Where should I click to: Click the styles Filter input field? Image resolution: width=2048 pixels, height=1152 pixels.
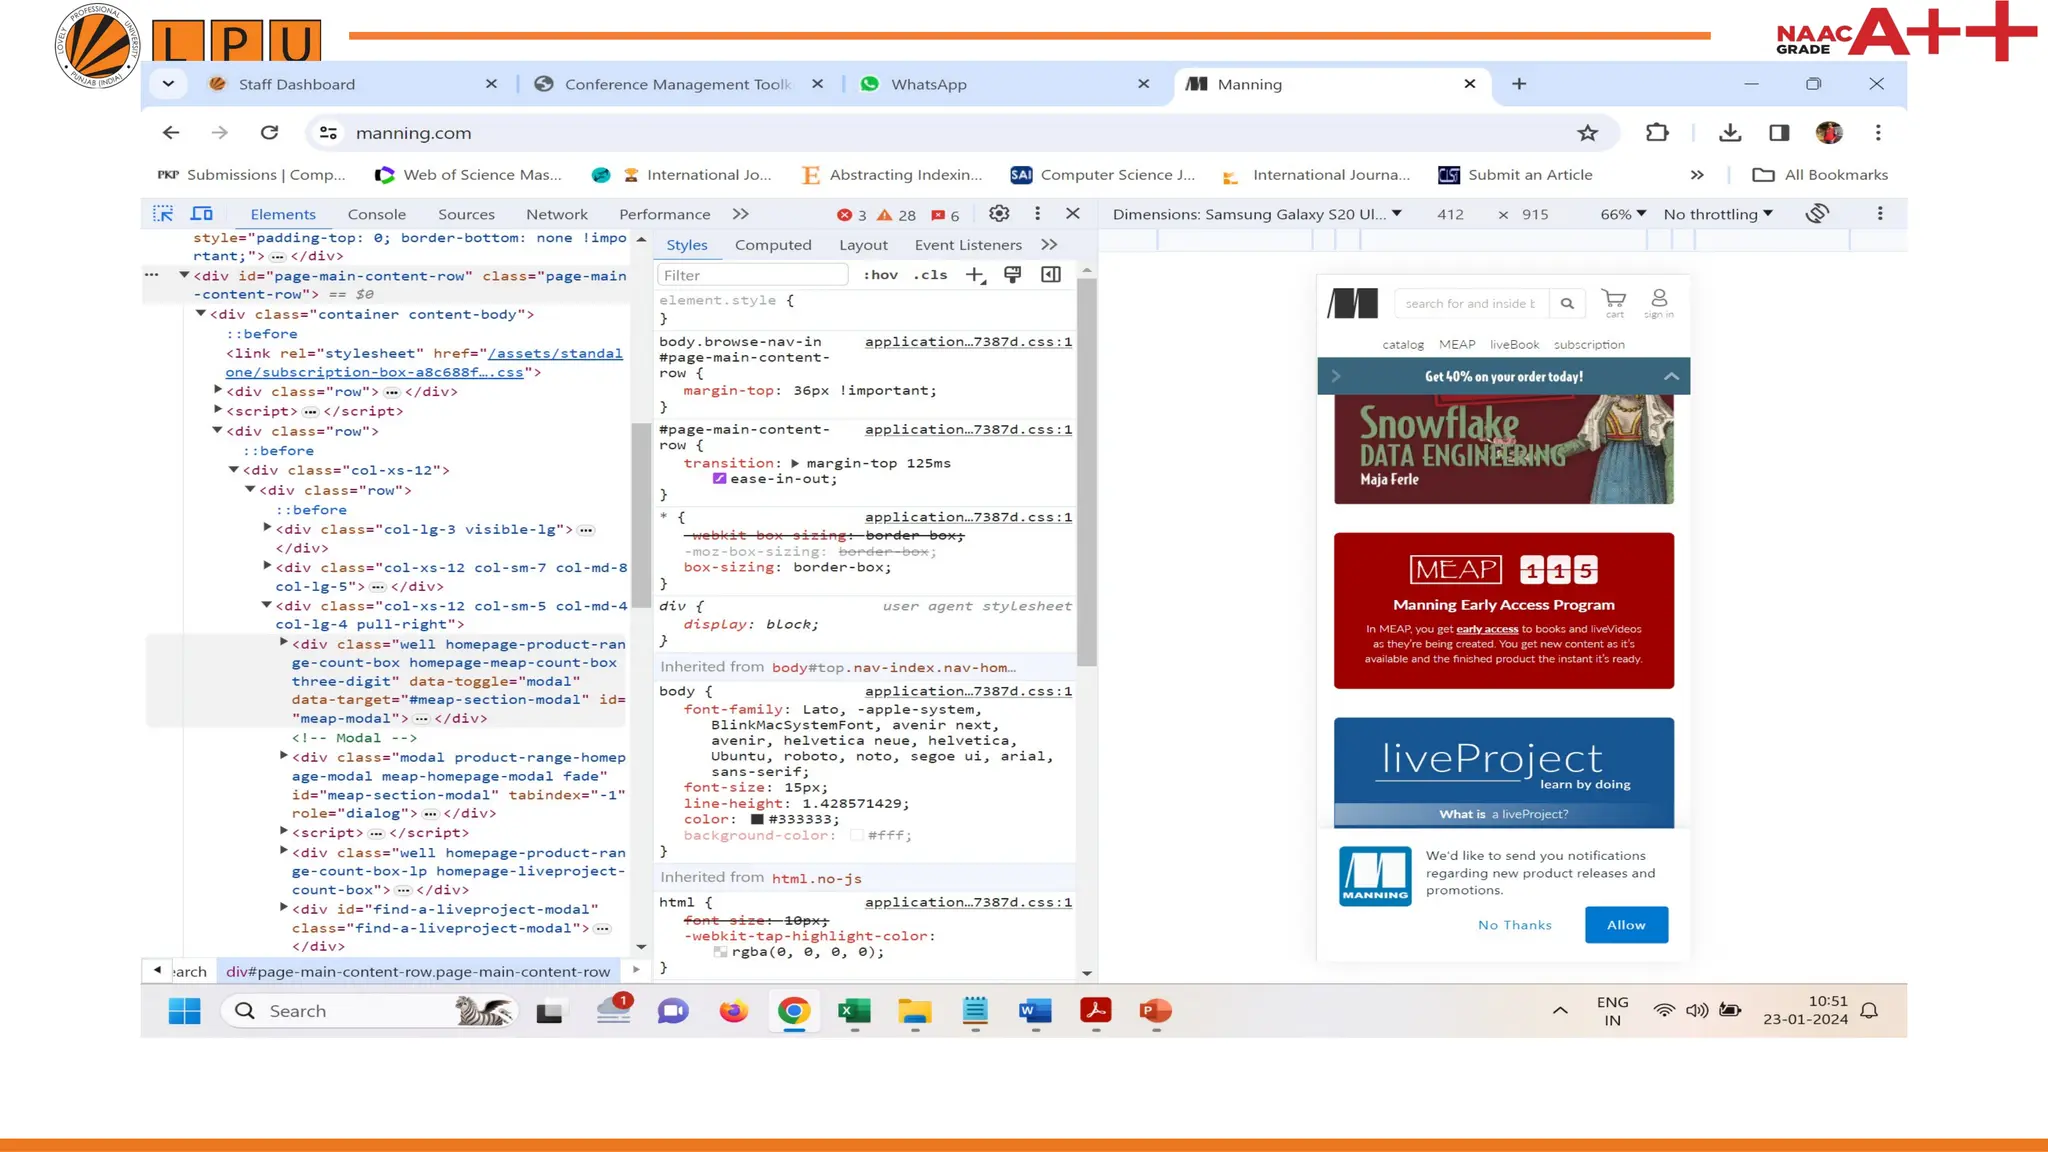tap(752, 275)
